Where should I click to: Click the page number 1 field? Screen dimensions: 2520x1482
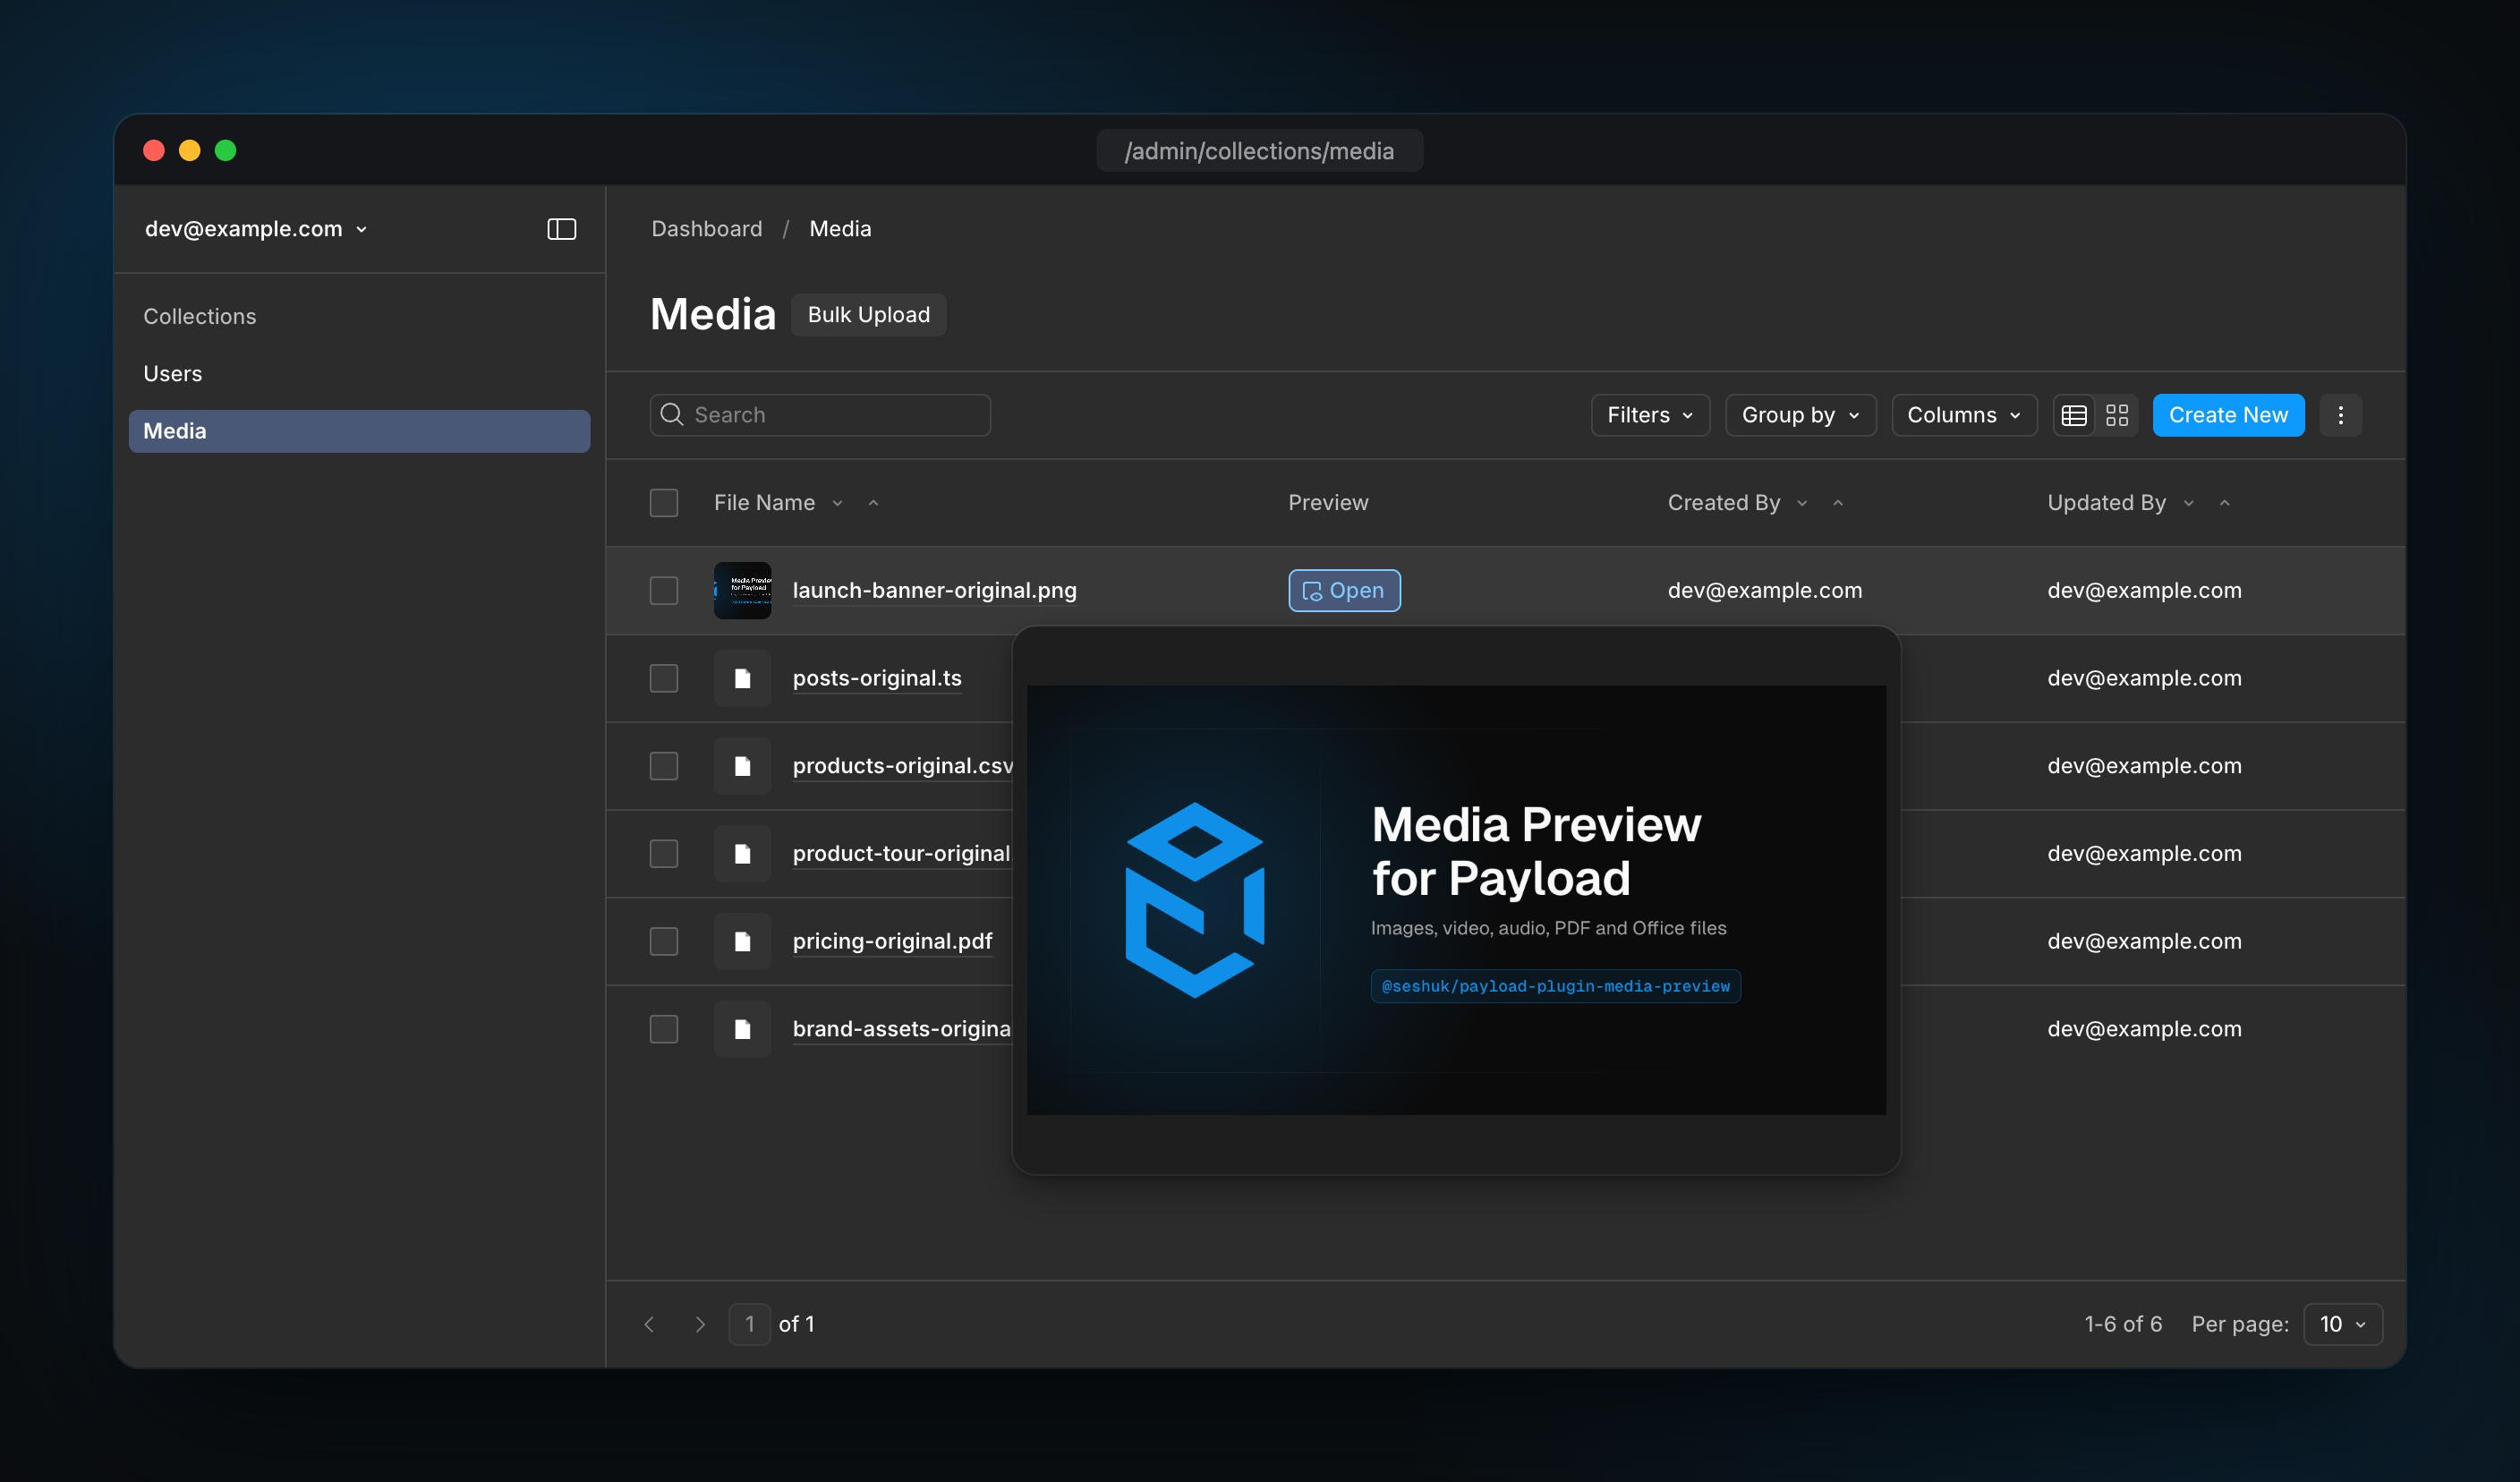click(x=749, y=1325)
